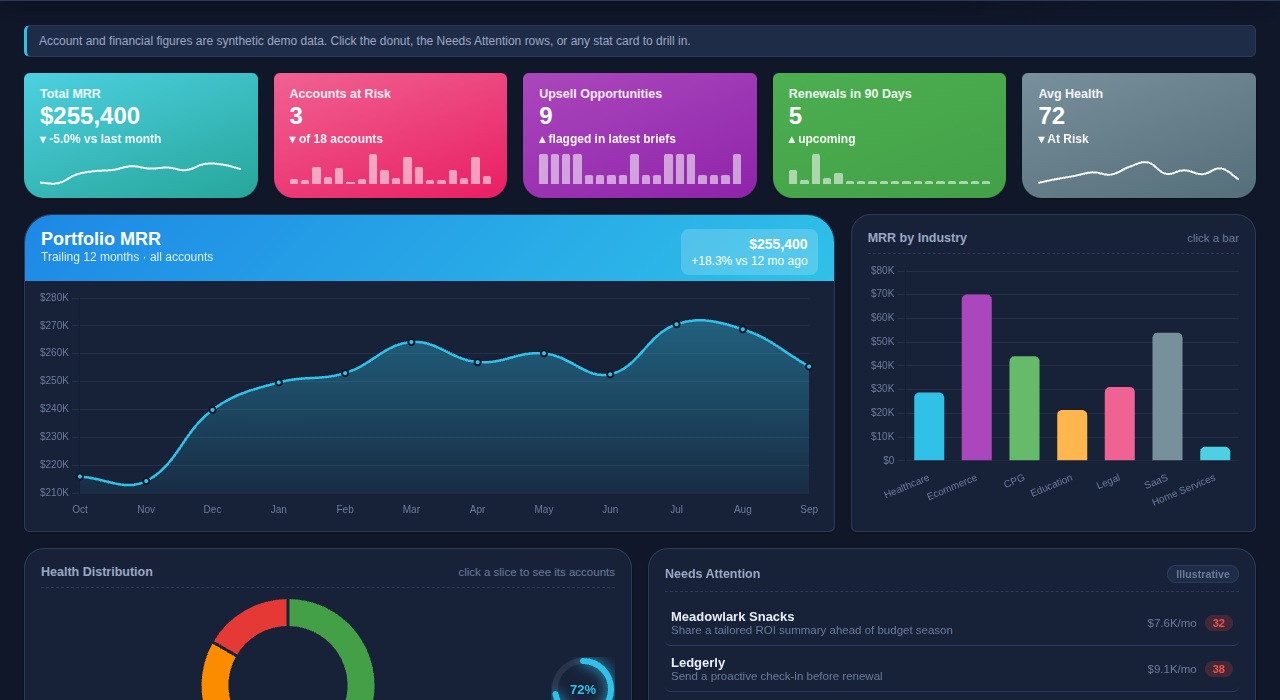
Task: Click the red slice of the health donut
Action: 253,623
